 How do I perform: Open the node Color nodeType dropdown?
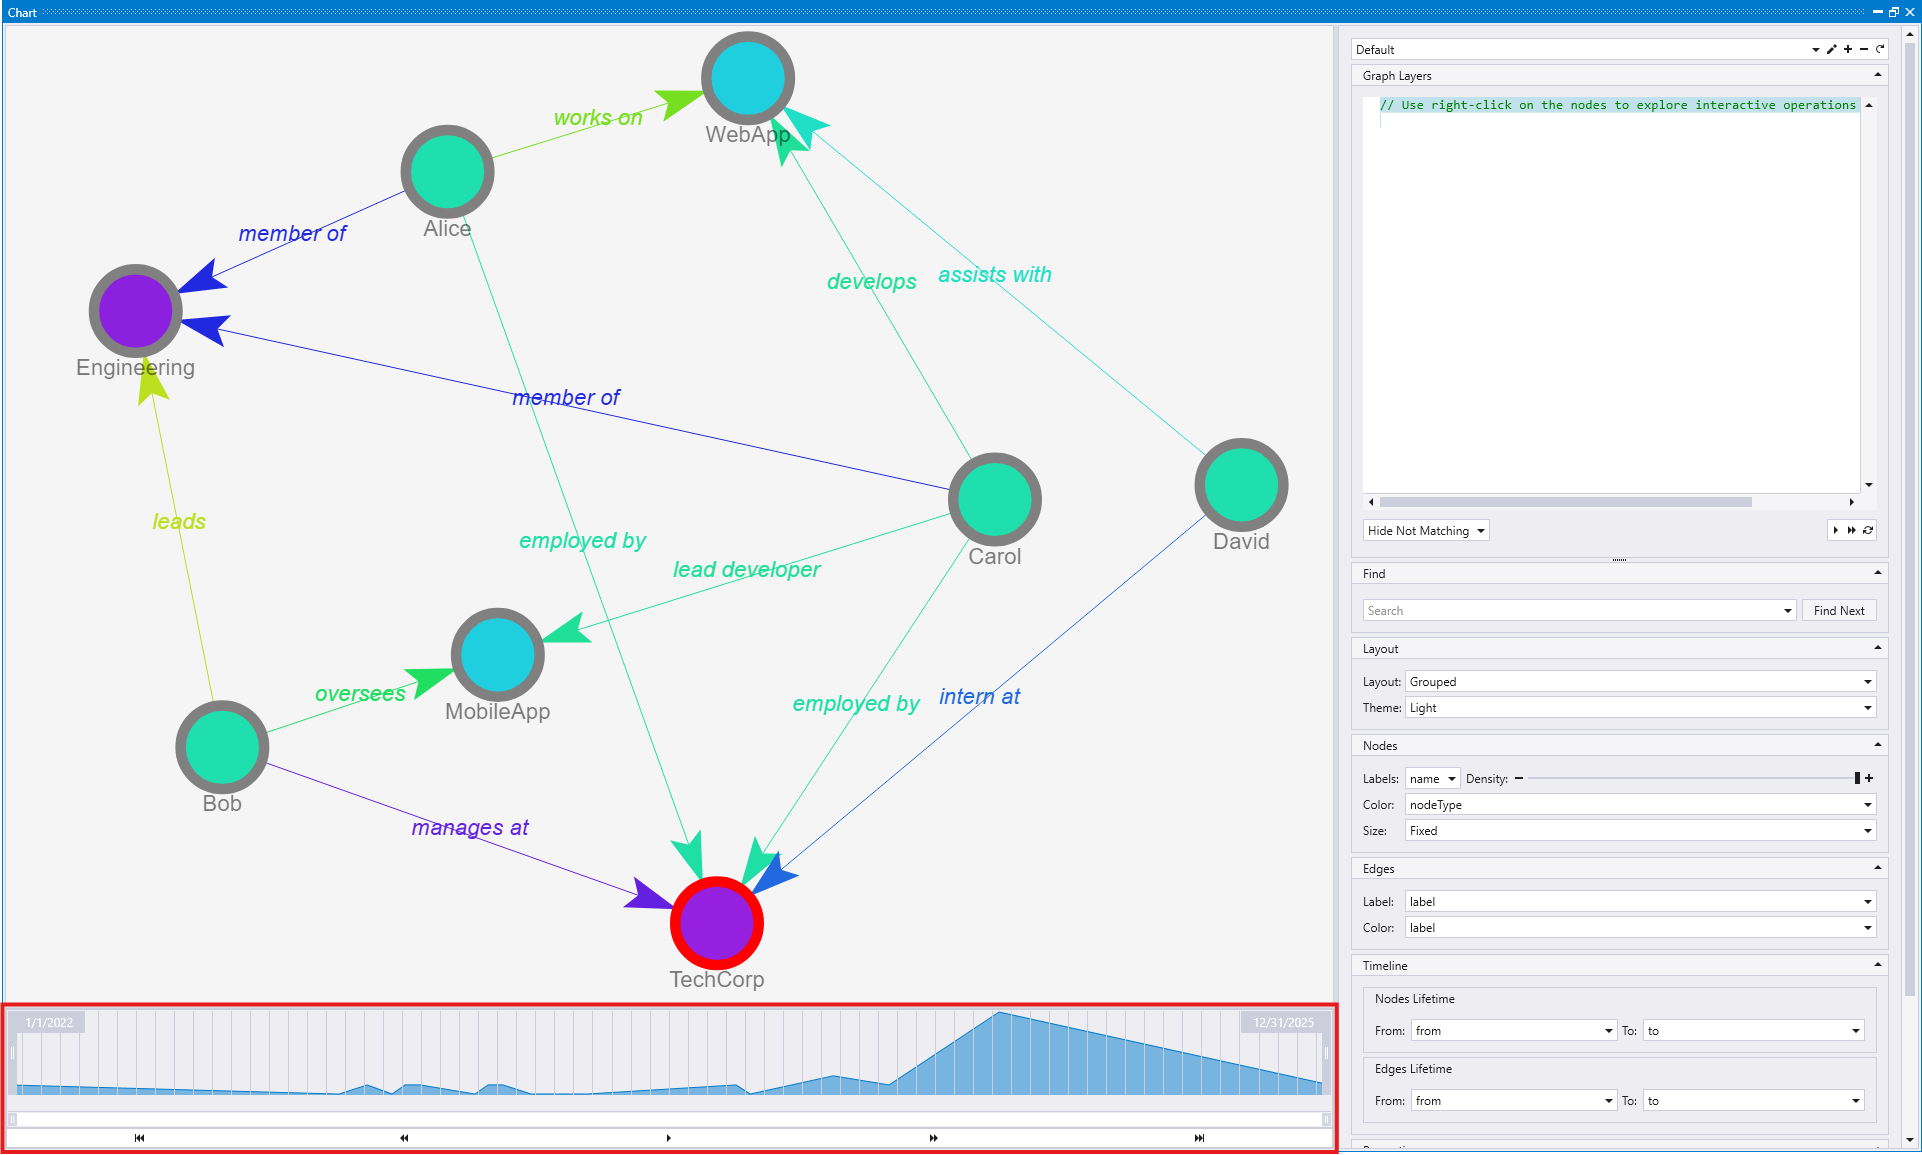click(x=1640, y=805)
